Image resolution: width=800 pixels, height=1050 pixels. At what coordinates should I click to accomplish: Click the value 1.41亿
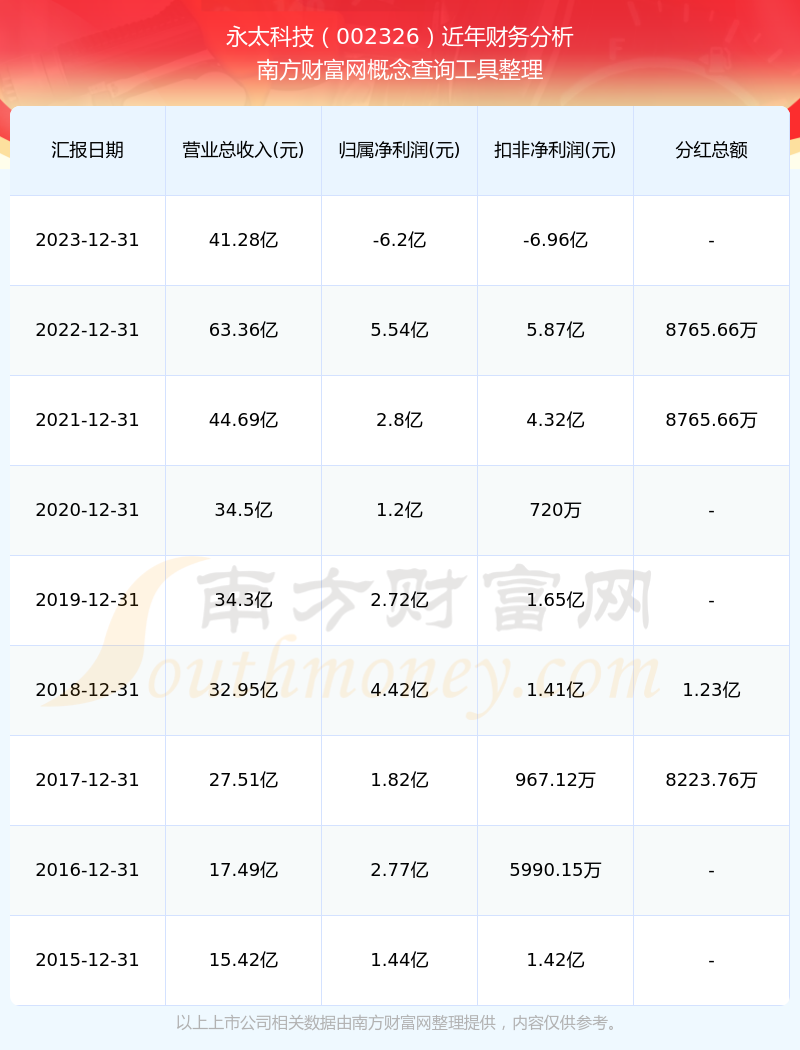pos(556,690)
